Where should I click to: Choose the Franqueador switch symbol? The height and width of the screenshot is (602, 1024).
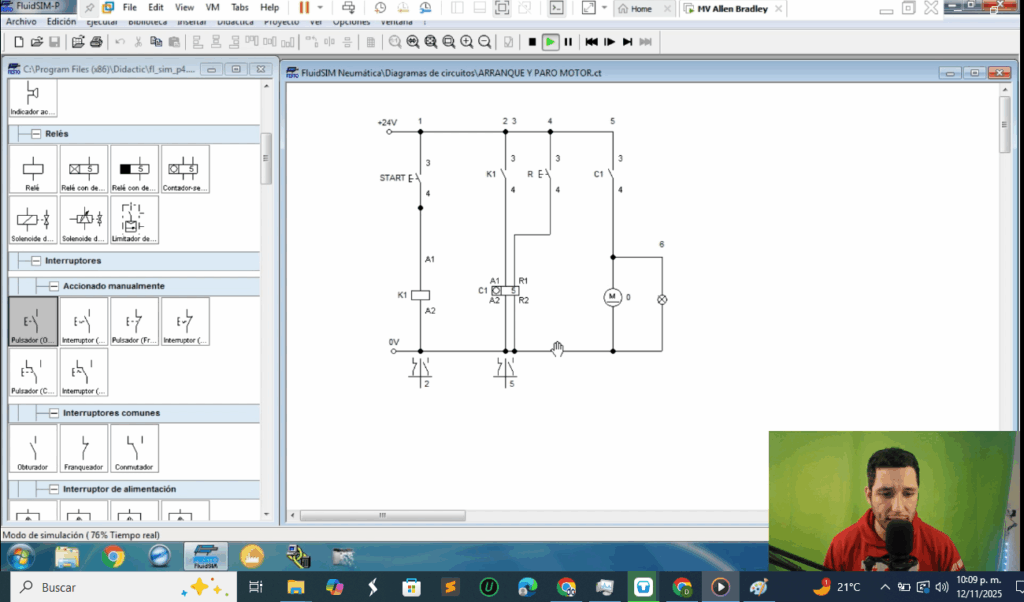[84, 448]
